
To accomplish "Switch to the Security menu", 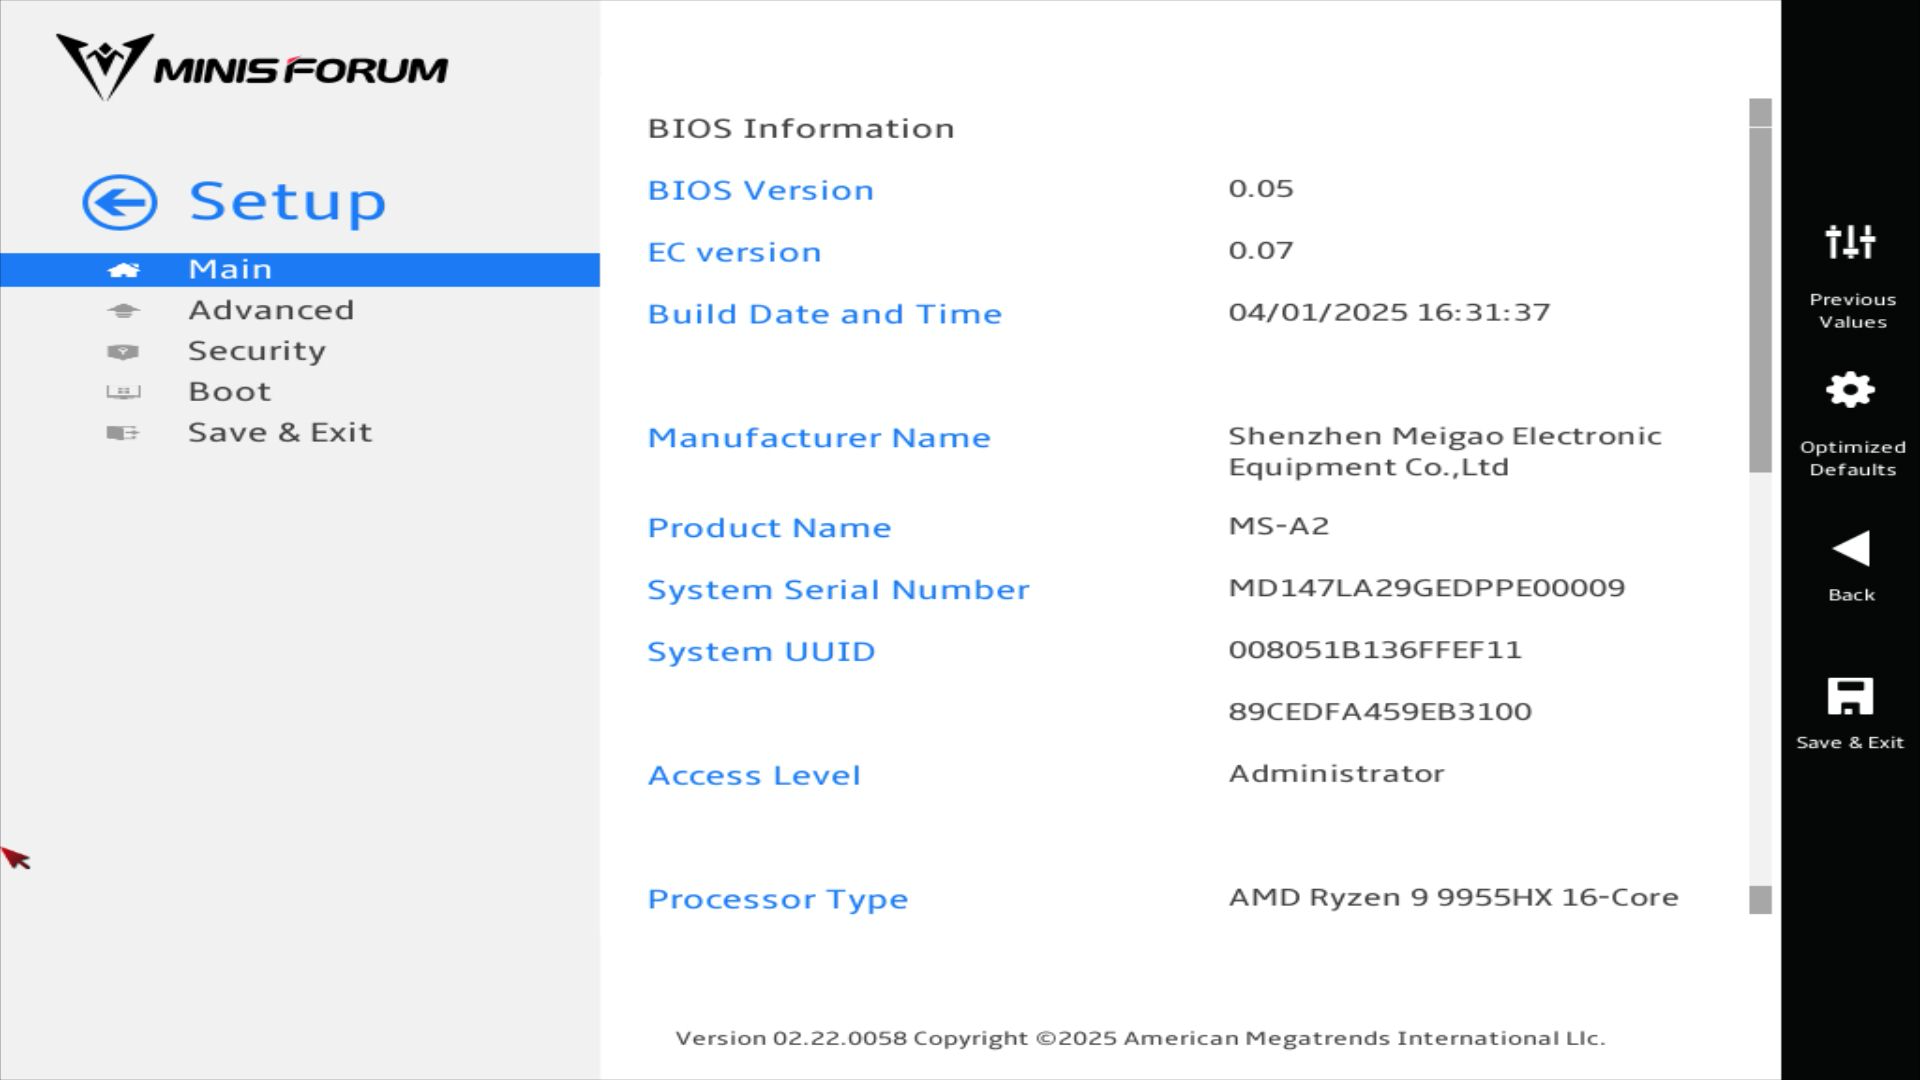I will click(257, 352).
